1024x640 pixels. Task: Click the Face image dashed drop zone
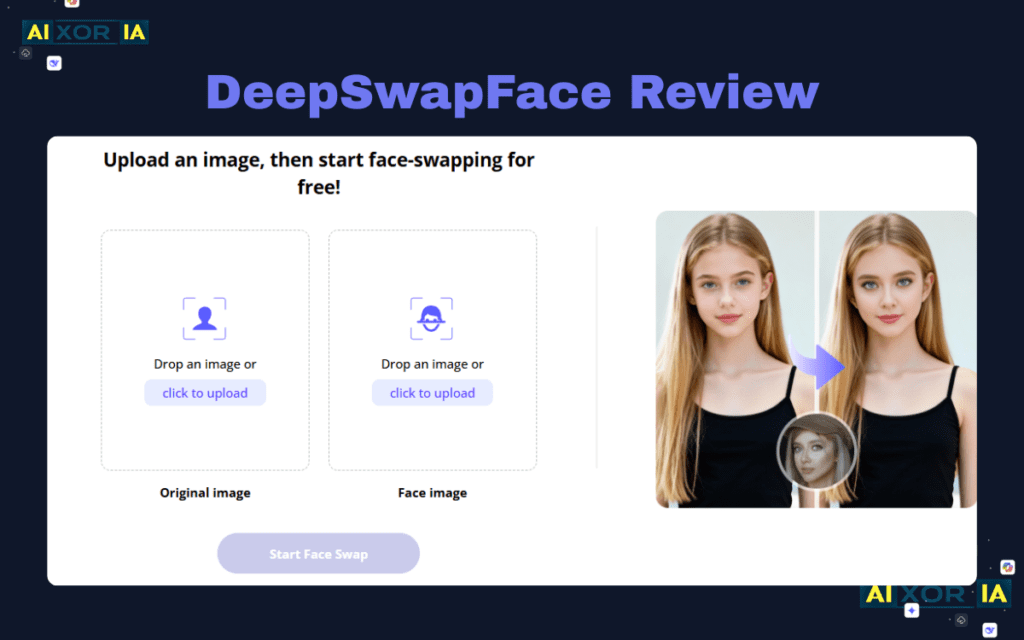[x=432, y=270]
